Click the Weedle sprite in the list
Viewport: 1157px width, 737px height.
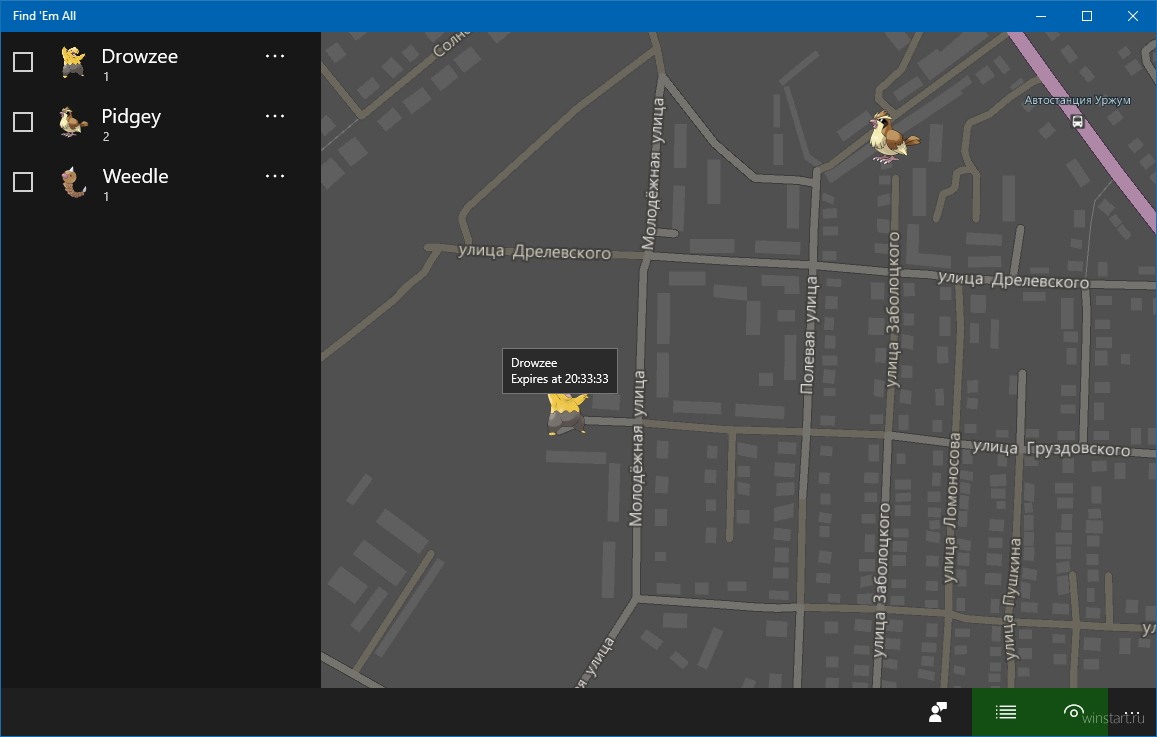(73, 182)
